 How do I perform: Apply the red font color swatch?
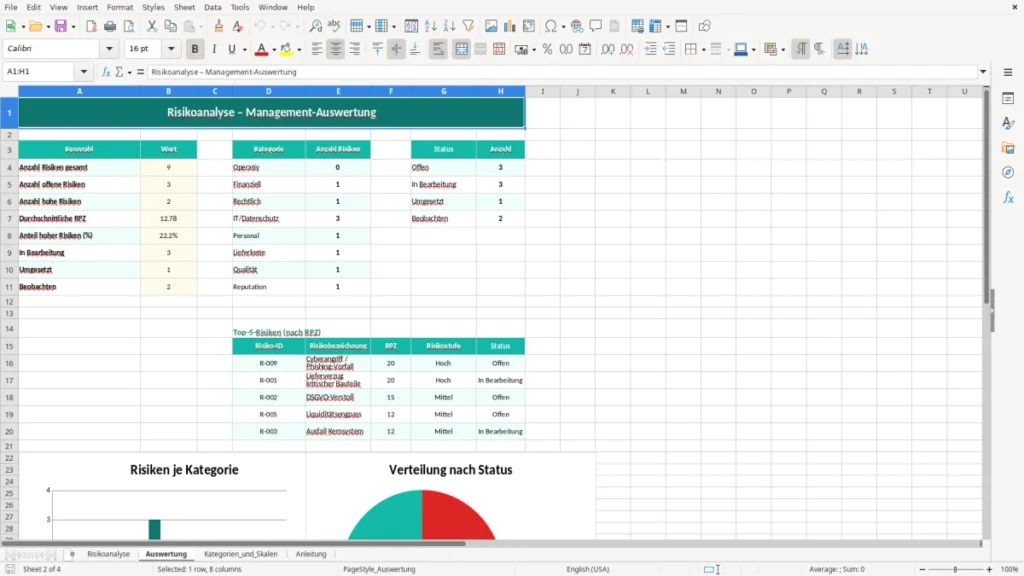261,49
